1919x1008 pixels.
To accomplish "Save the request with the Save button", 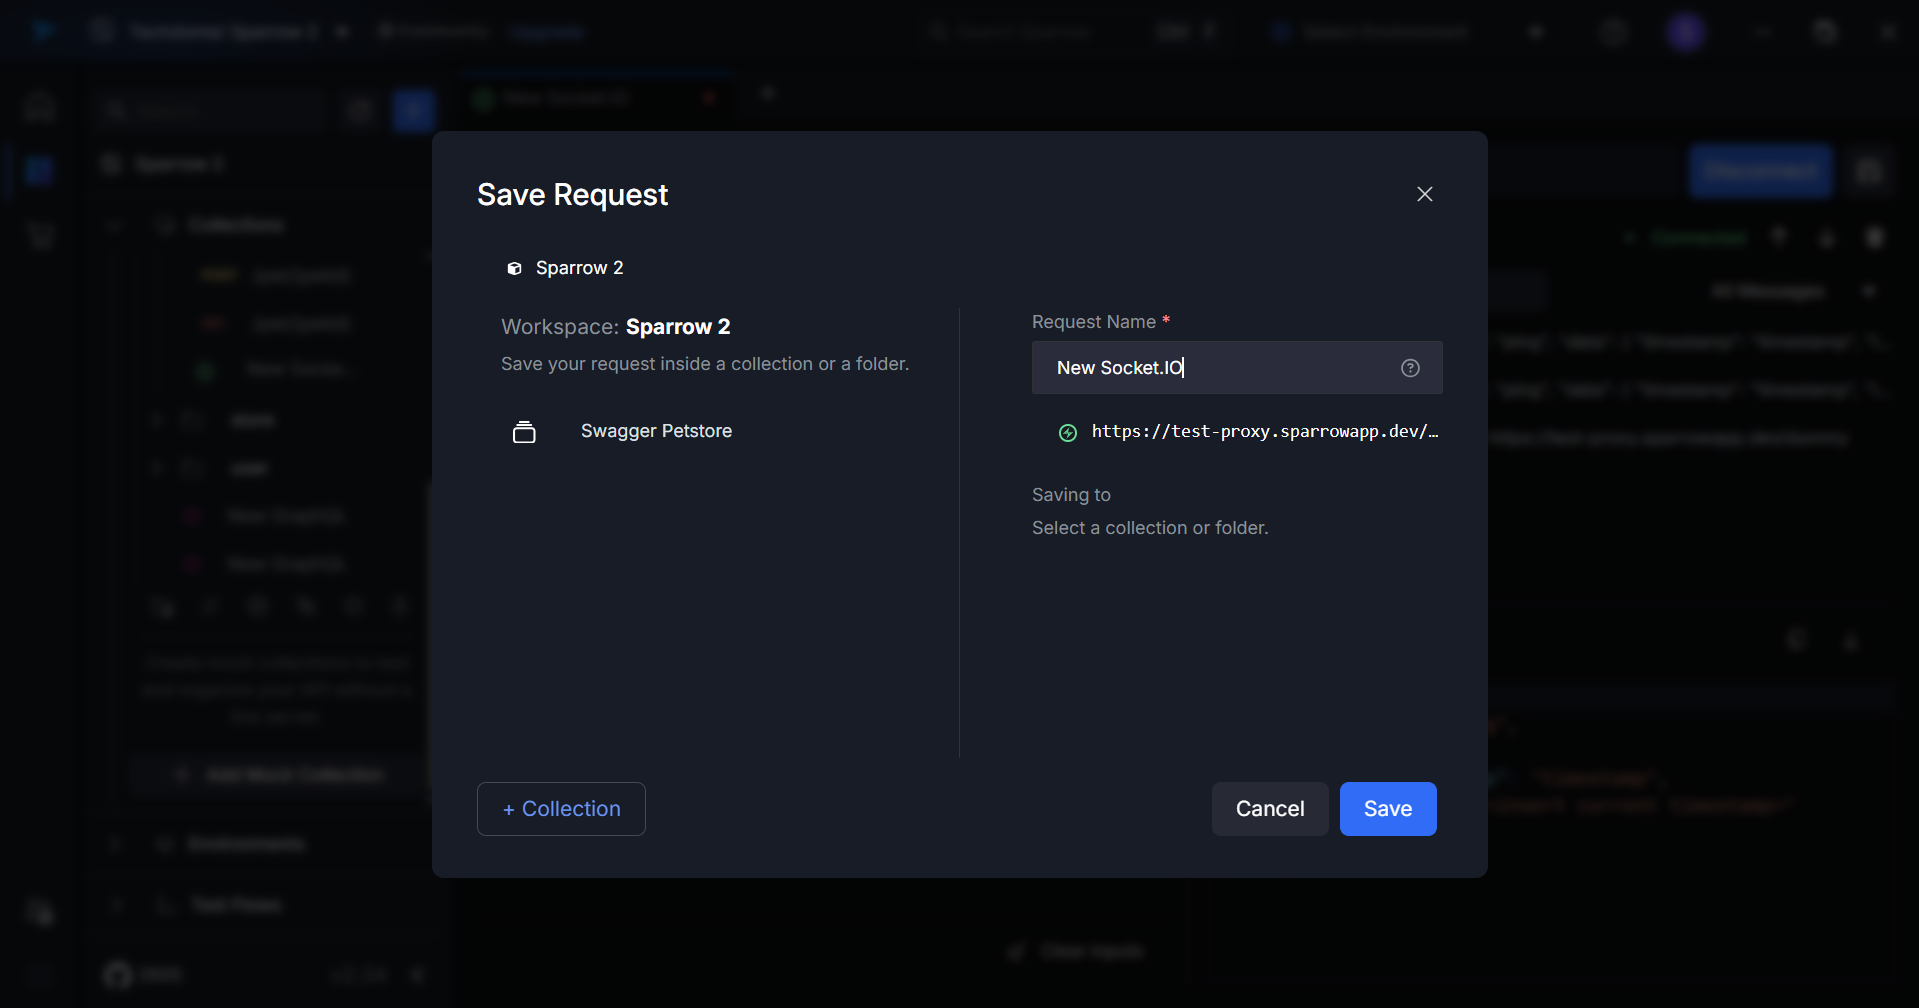I will pyautogui.click(x=1387, y=809).
